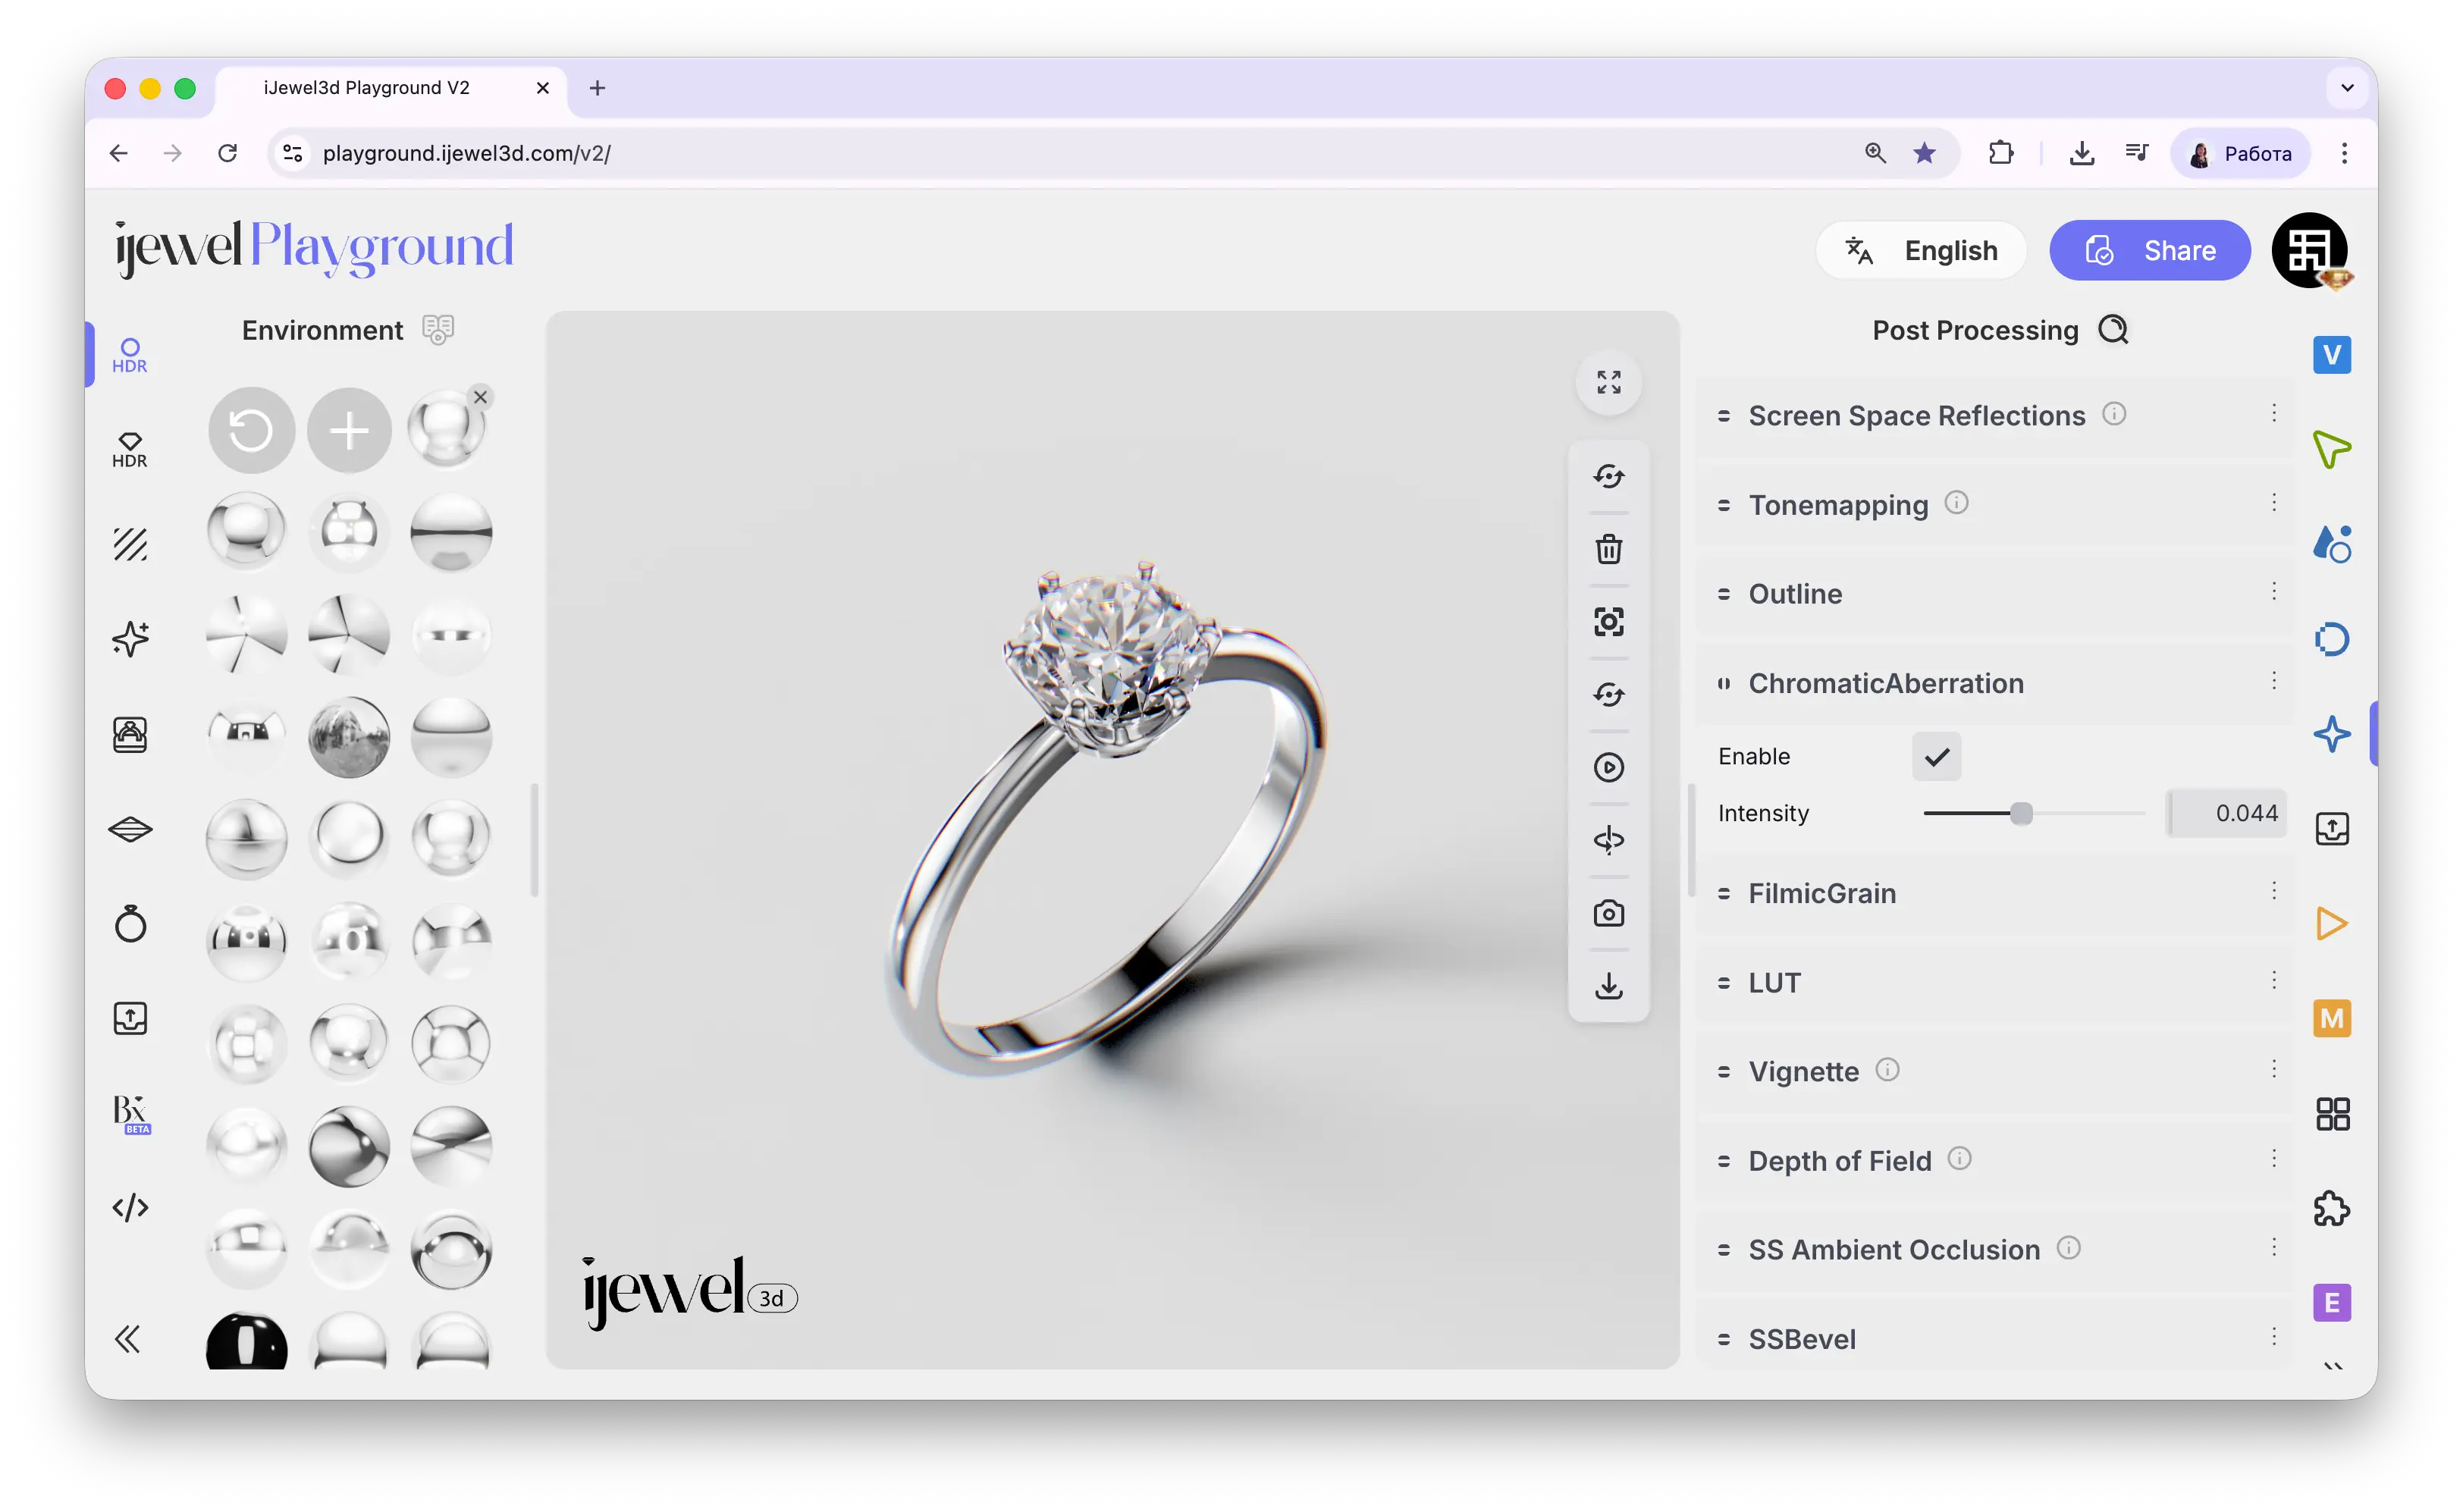2463x1512 pixels.
Task: Open options menu for Screen Space Reflections
Action: tap(2273, 413)
